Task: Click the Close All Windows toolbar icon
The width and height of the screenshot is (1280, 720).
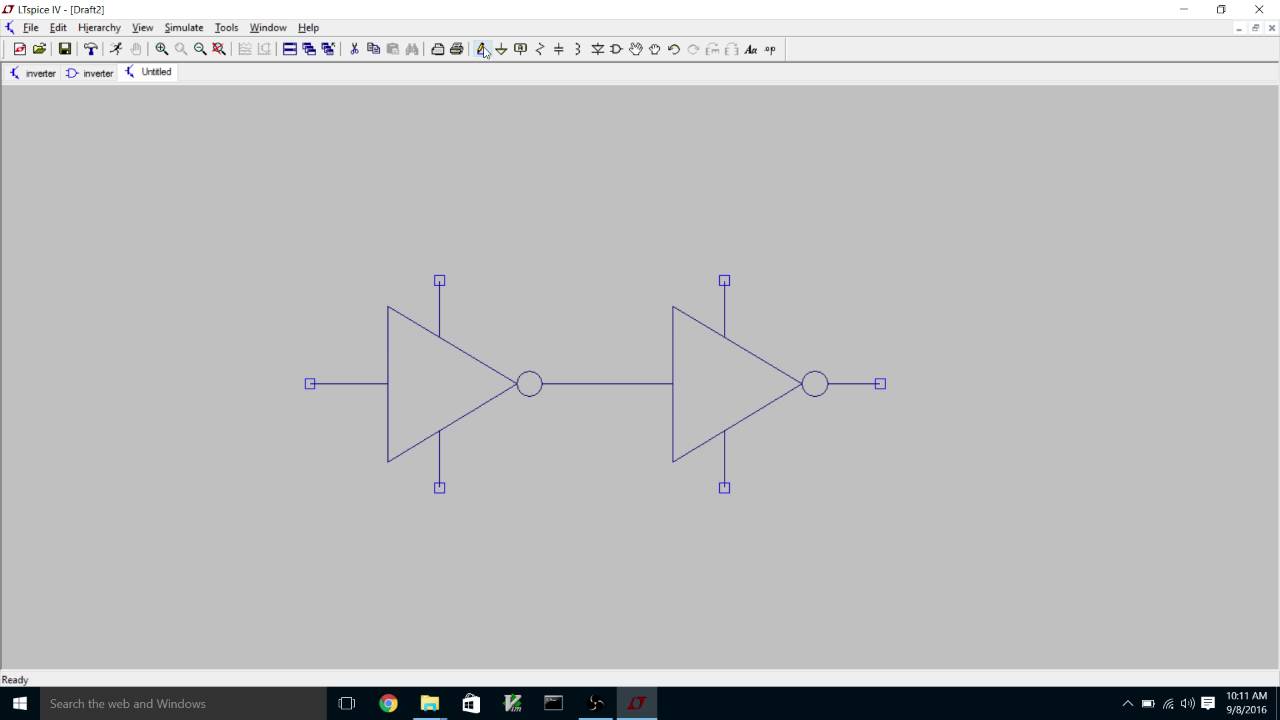Action: click(328, 49)
